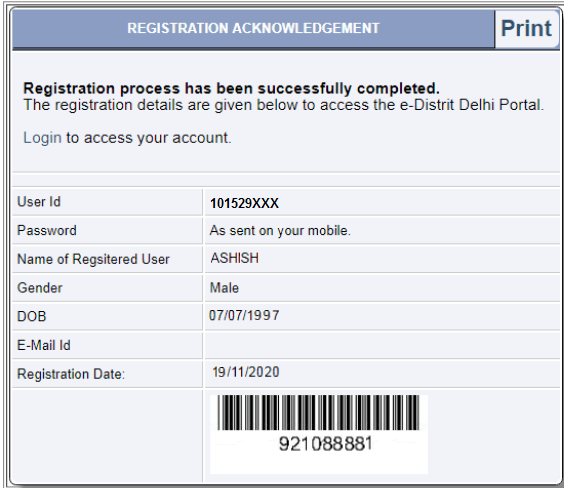Click the Registration Acknowledgement header
The width and height of the screenshot is (564, 488).
253,28
